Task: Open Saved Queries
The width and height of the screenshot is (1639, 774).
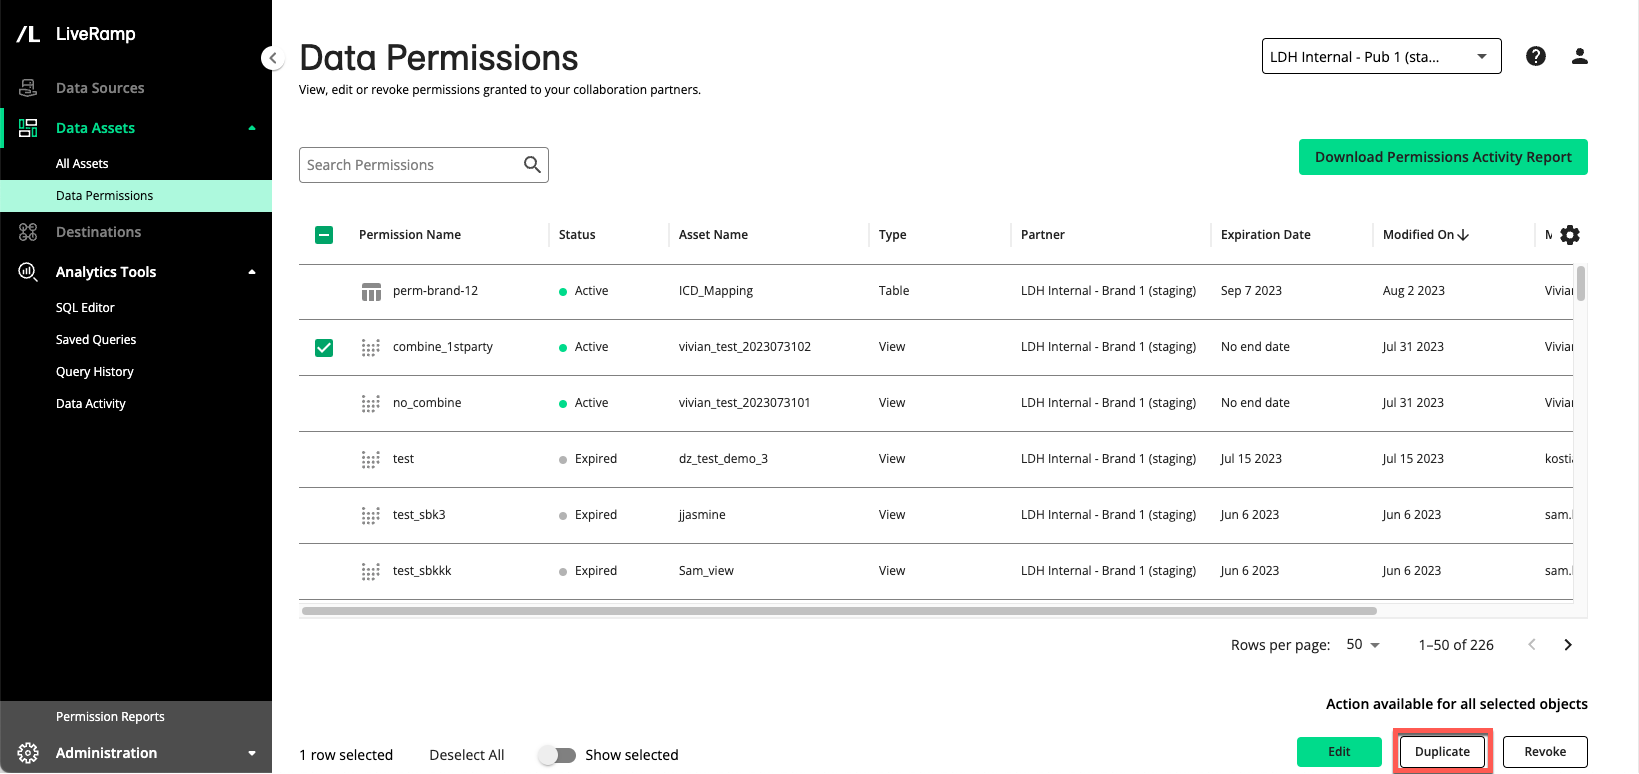Action: coord(96,340)
